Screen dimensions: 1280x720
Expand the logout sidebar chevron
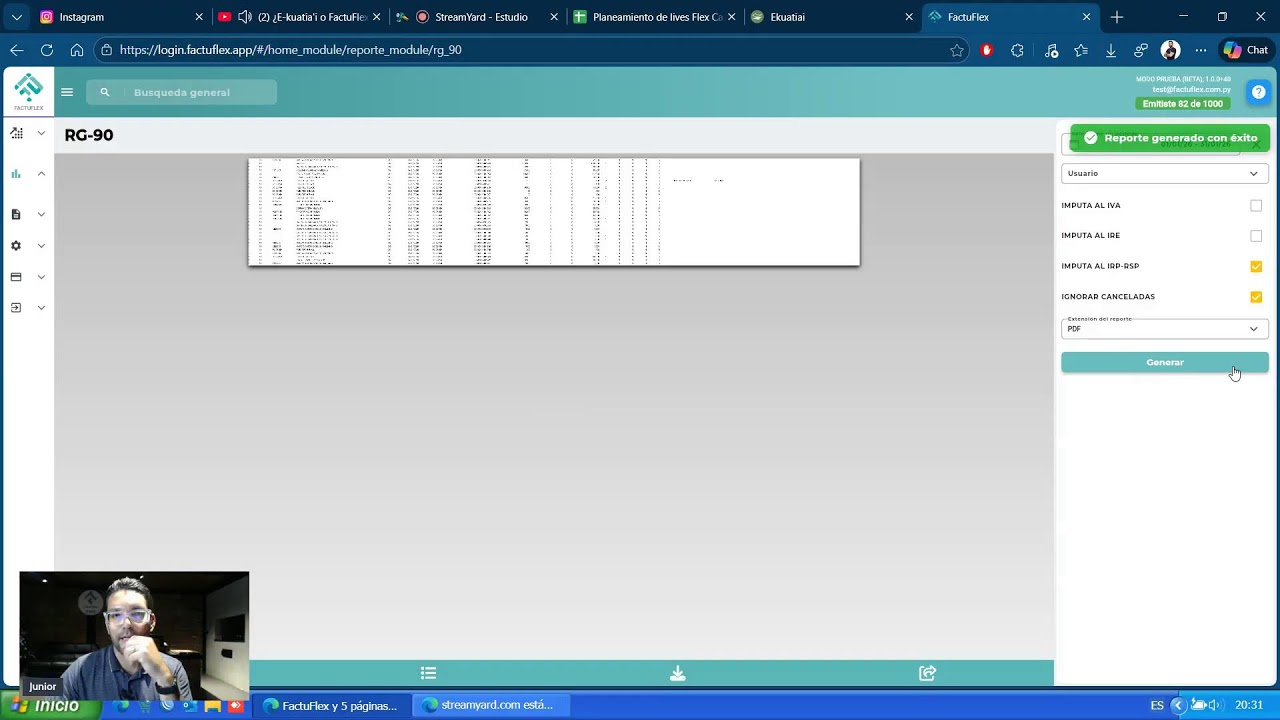coord(41,308)
